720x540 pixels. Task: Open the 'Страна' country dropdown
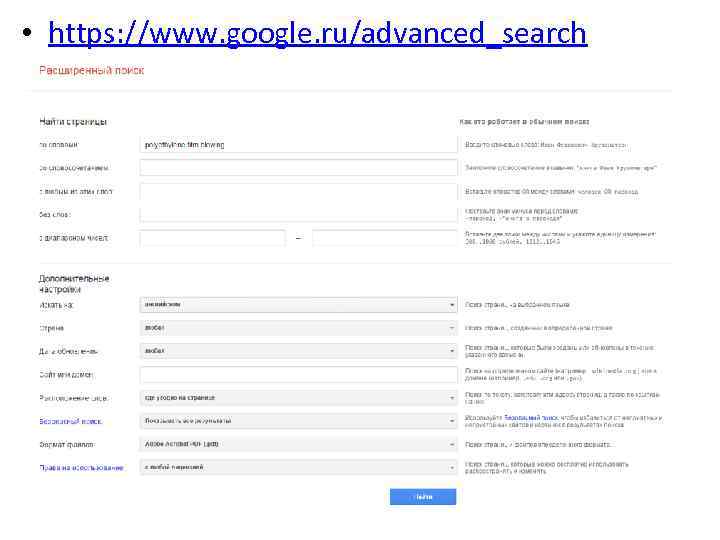[x=298, y=328]
